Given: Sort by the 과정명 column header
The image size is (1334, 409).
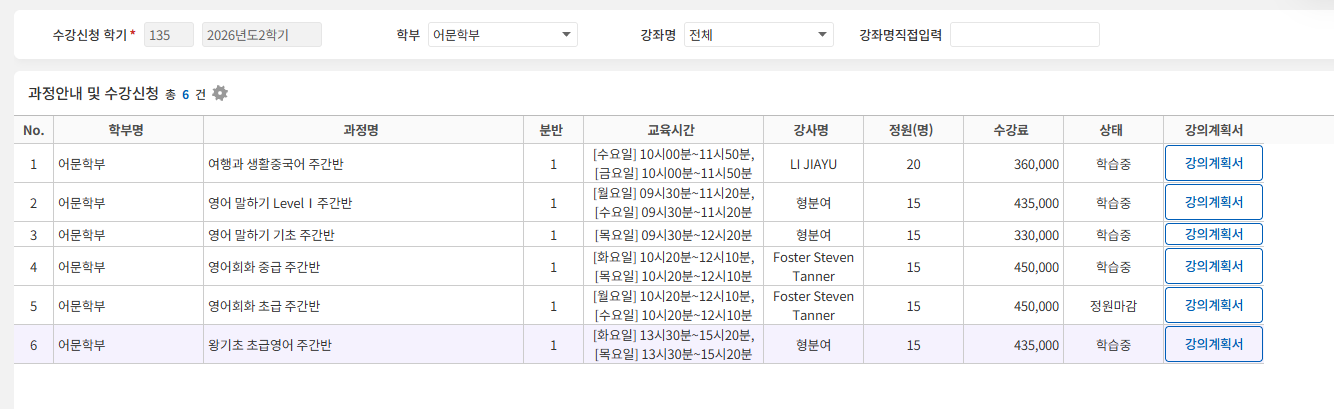Looking at the screenshot, I should (363, 130).
